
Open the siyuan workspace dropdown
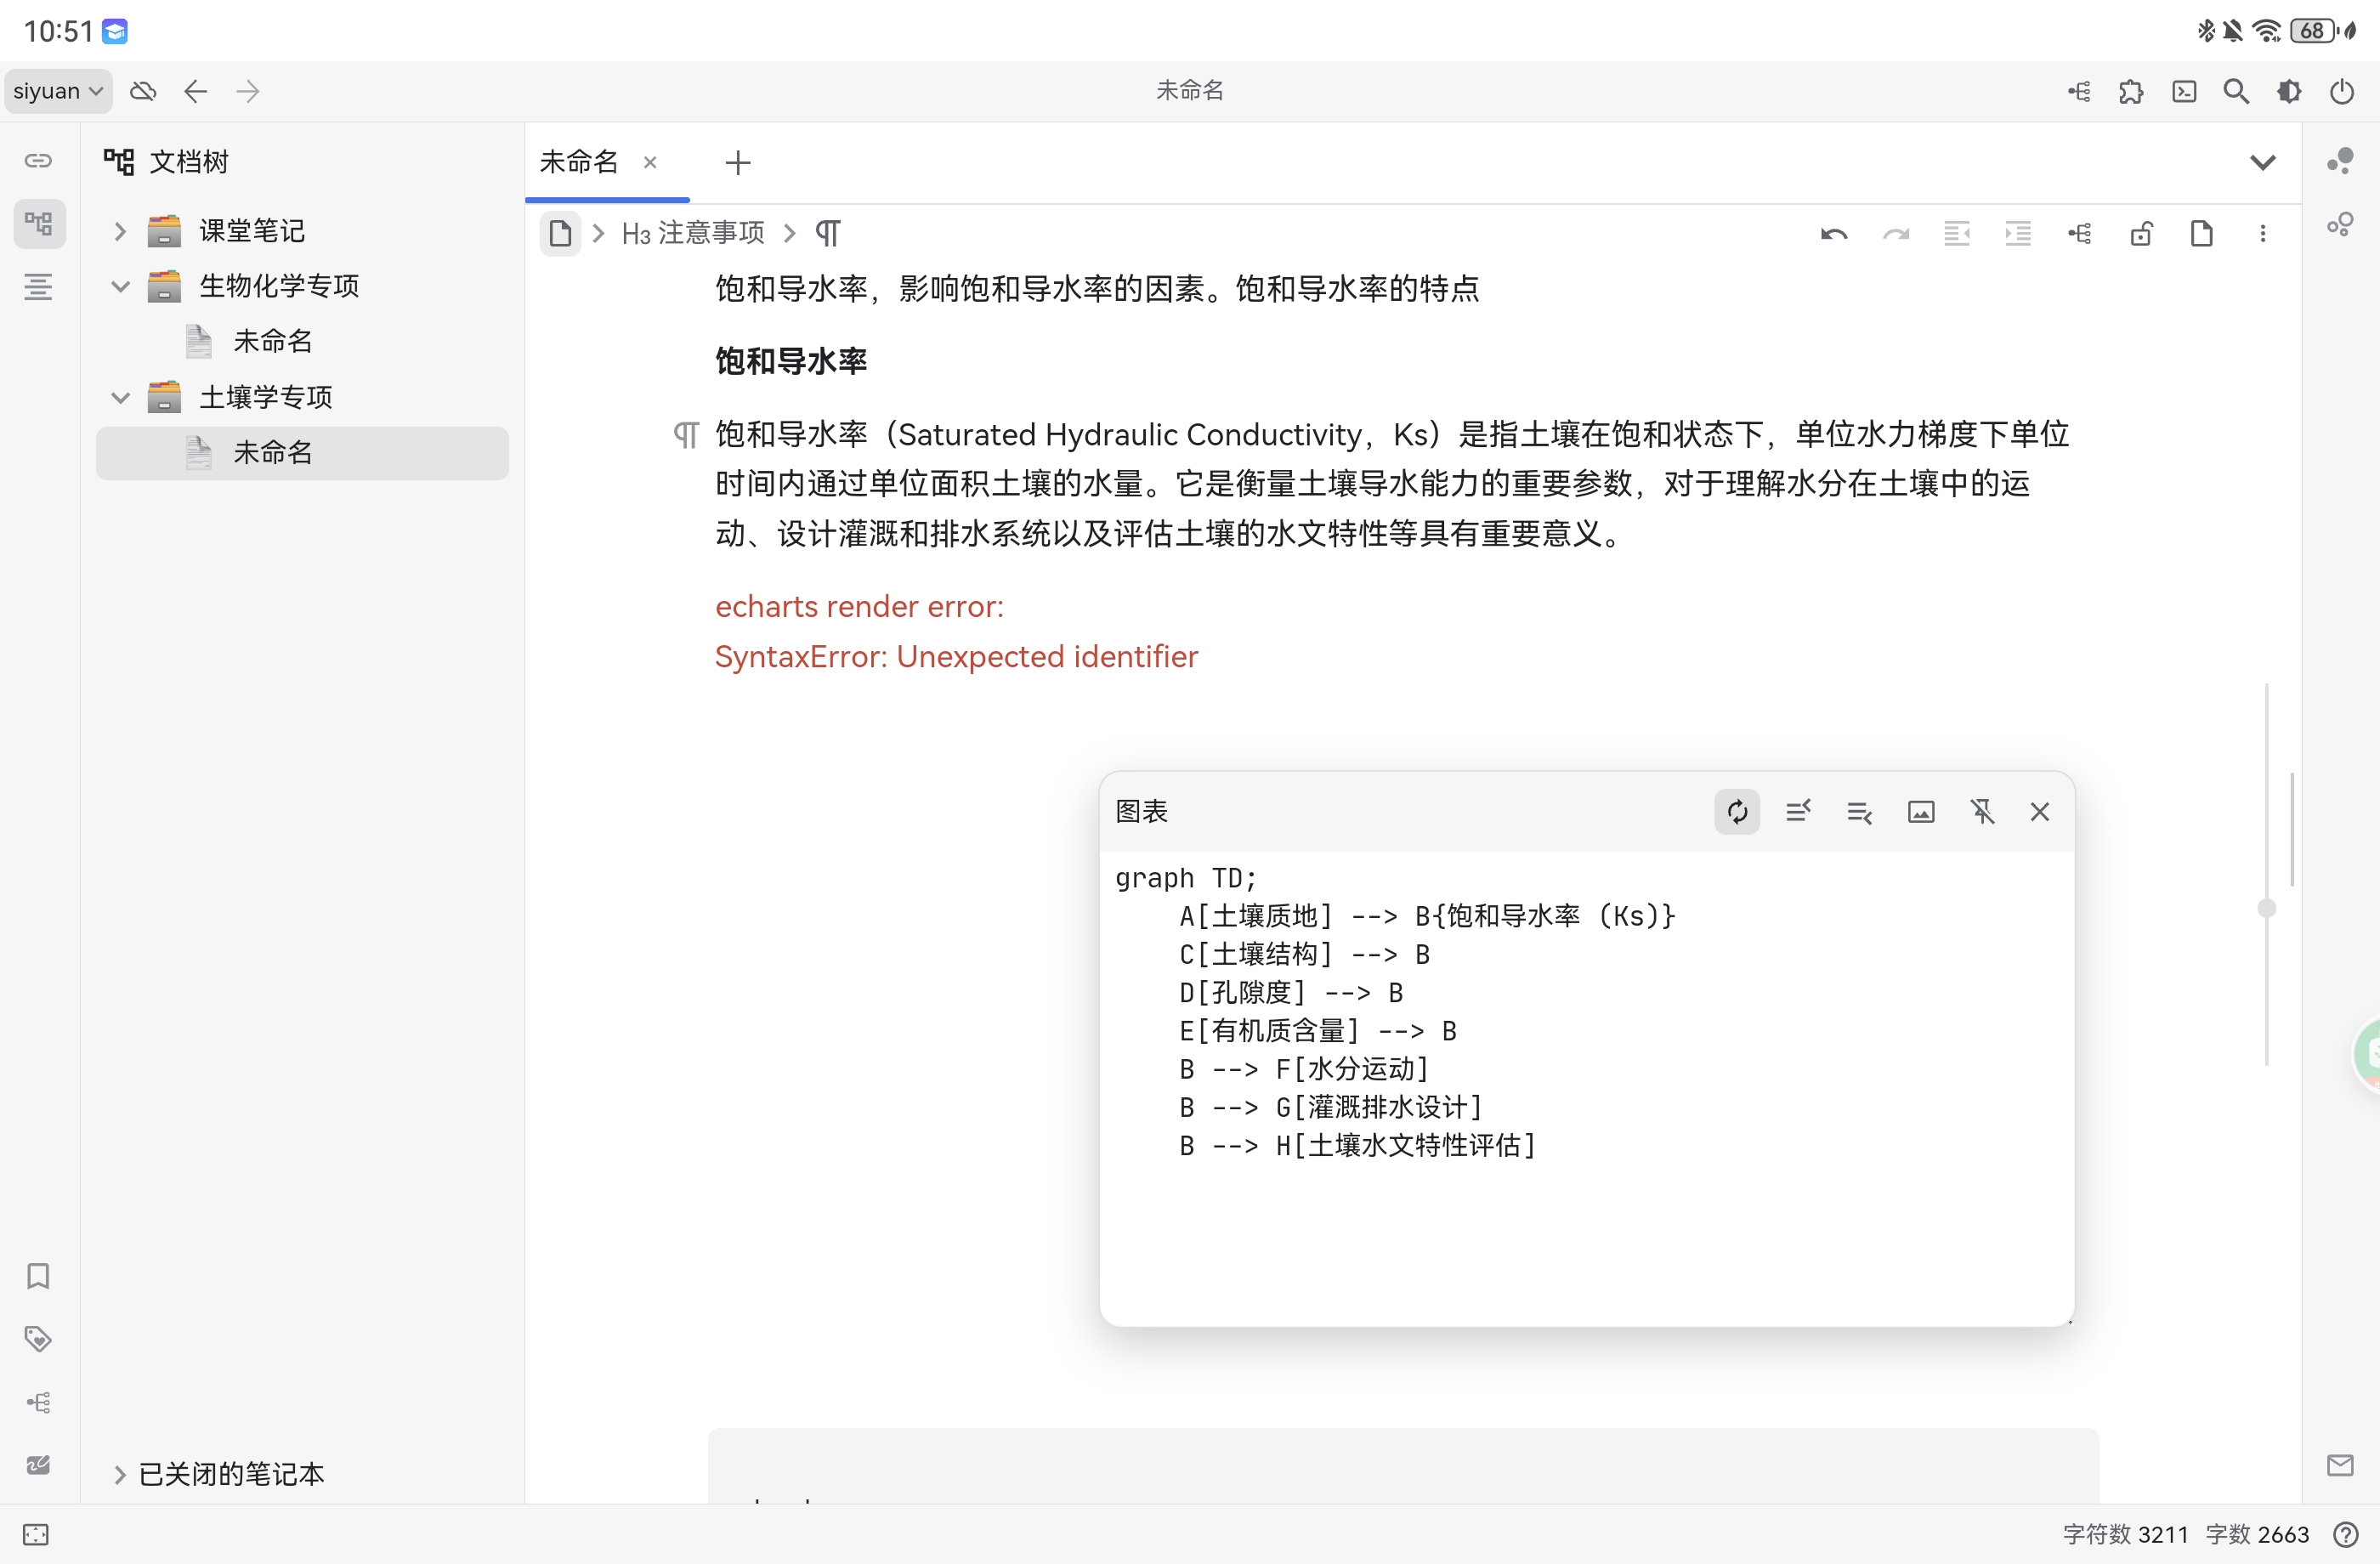click(57, 91)
